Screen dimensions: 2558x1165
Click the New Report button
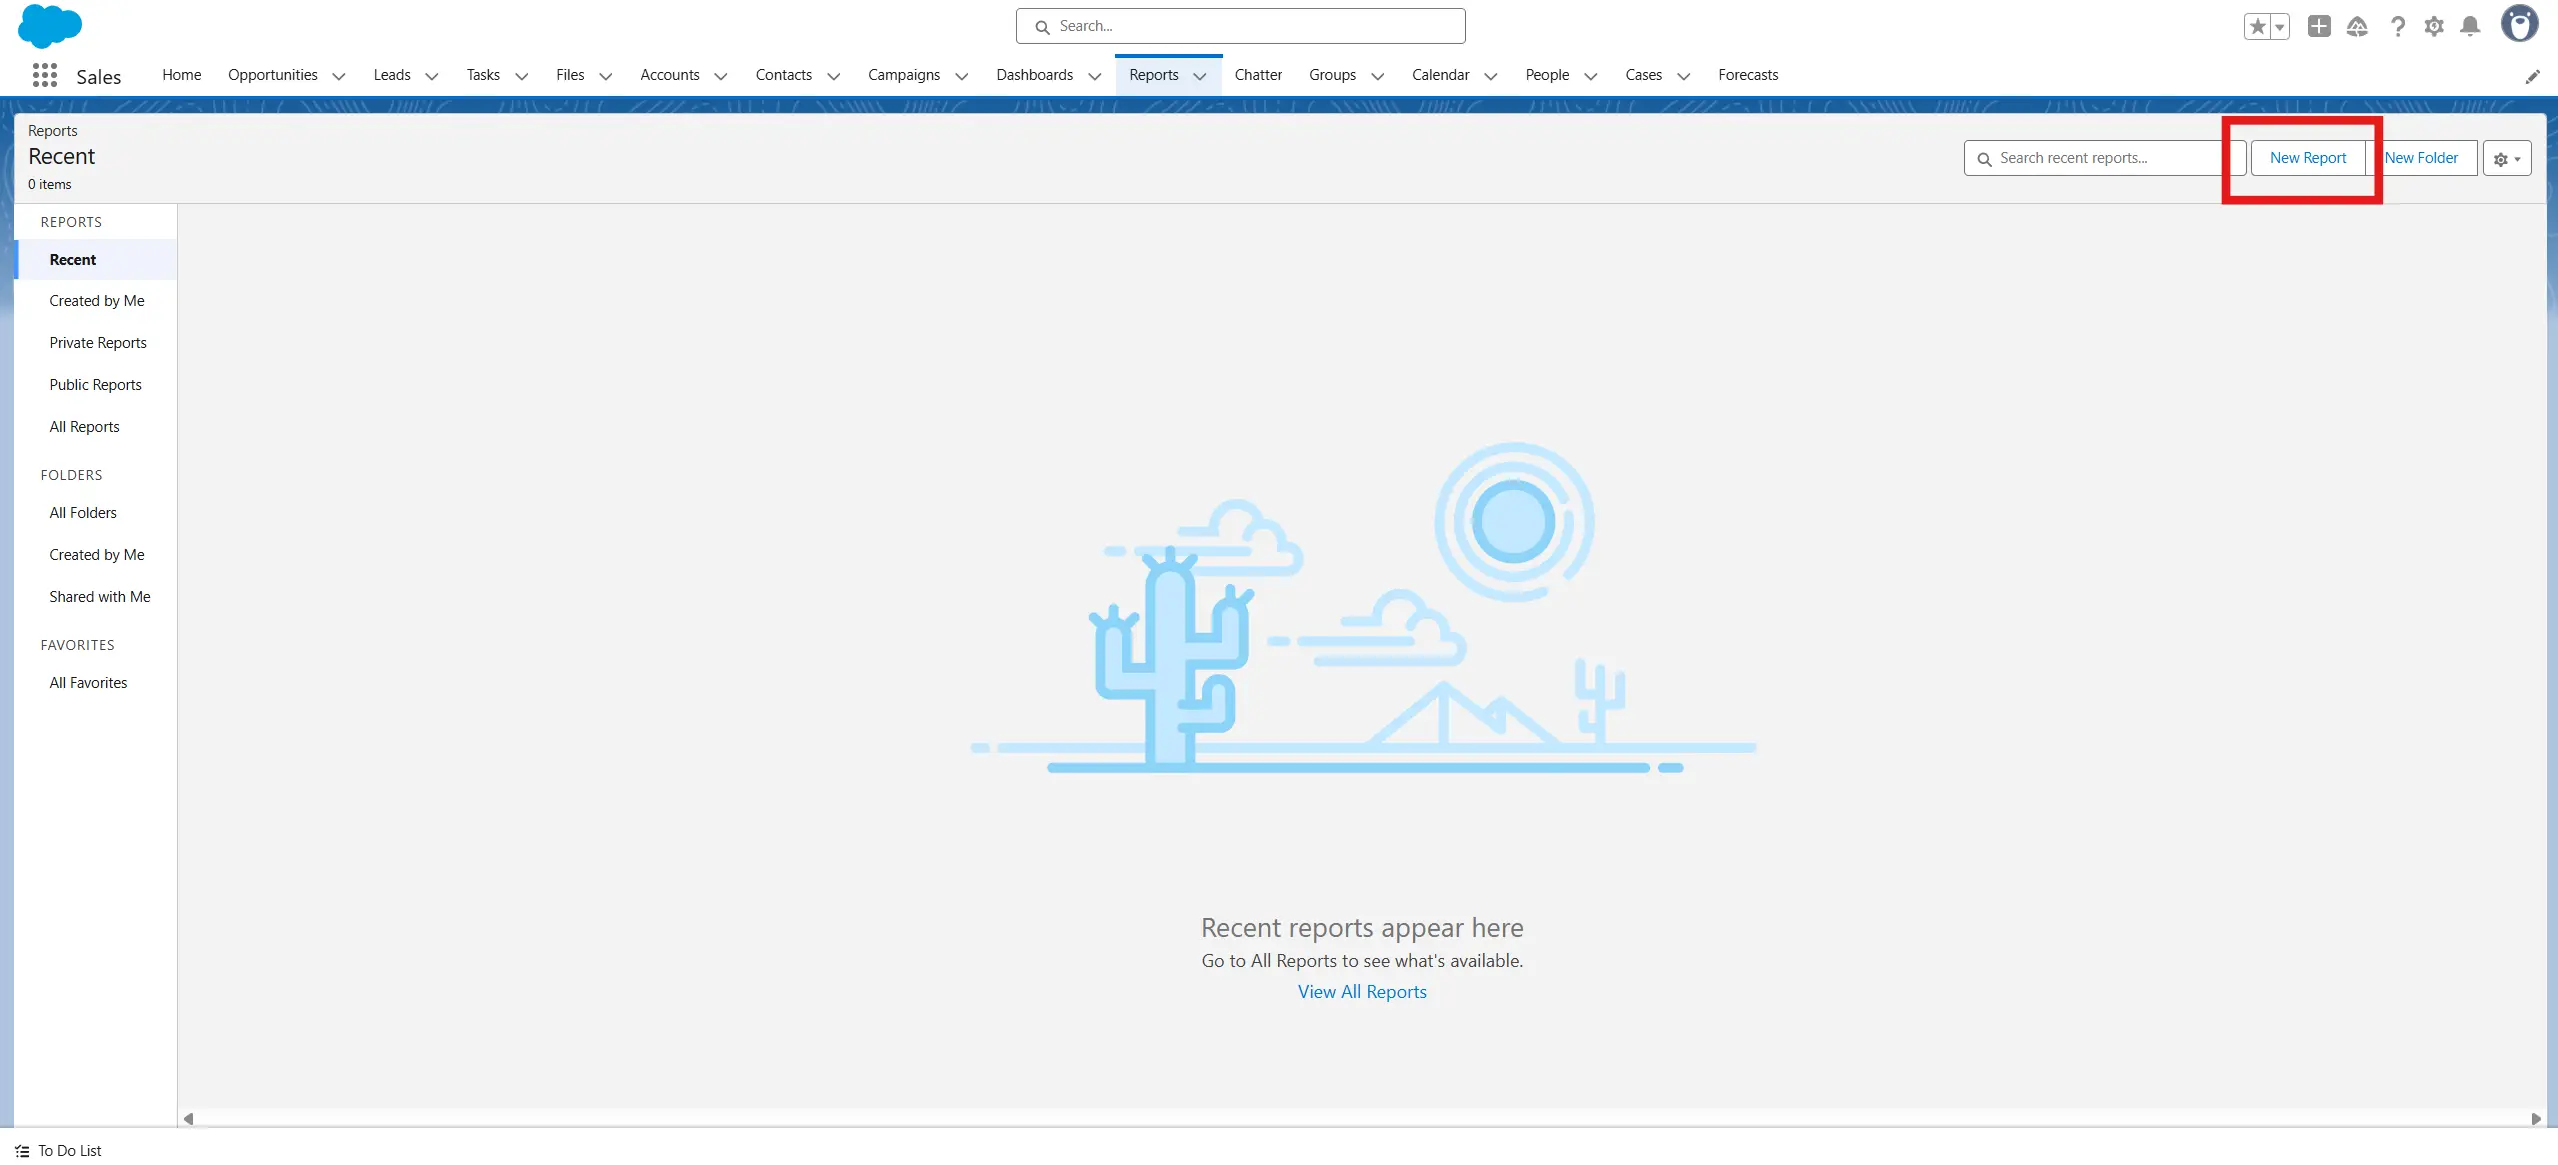2307,158
